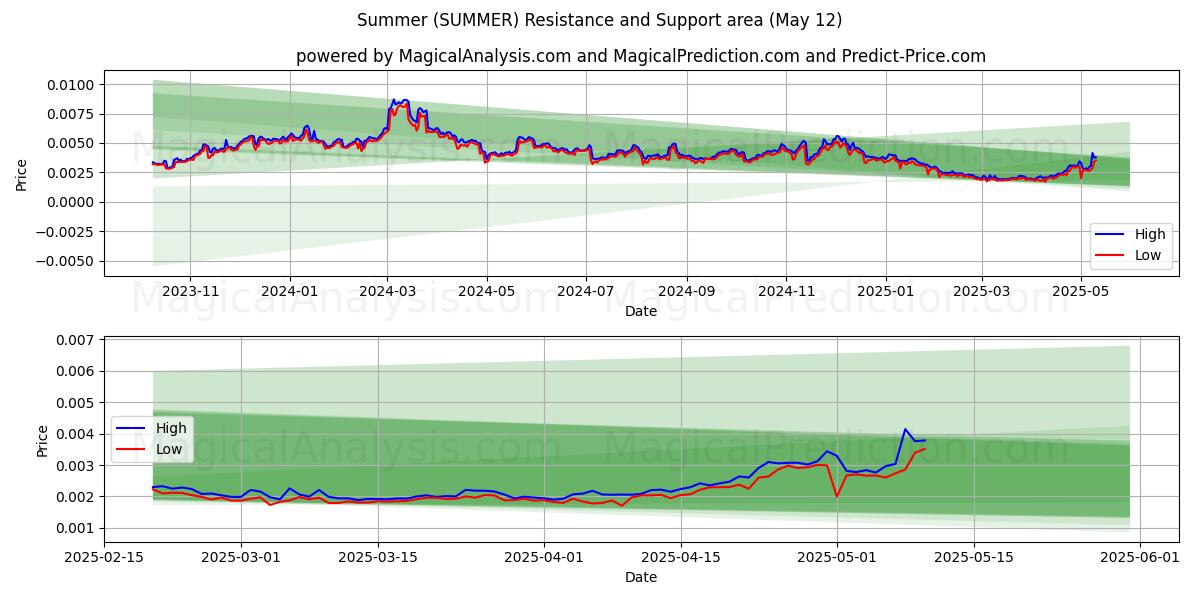Click the "2024-07" x-axis tick label
This screenshot has width=1200, height=600.
(586, 291)
